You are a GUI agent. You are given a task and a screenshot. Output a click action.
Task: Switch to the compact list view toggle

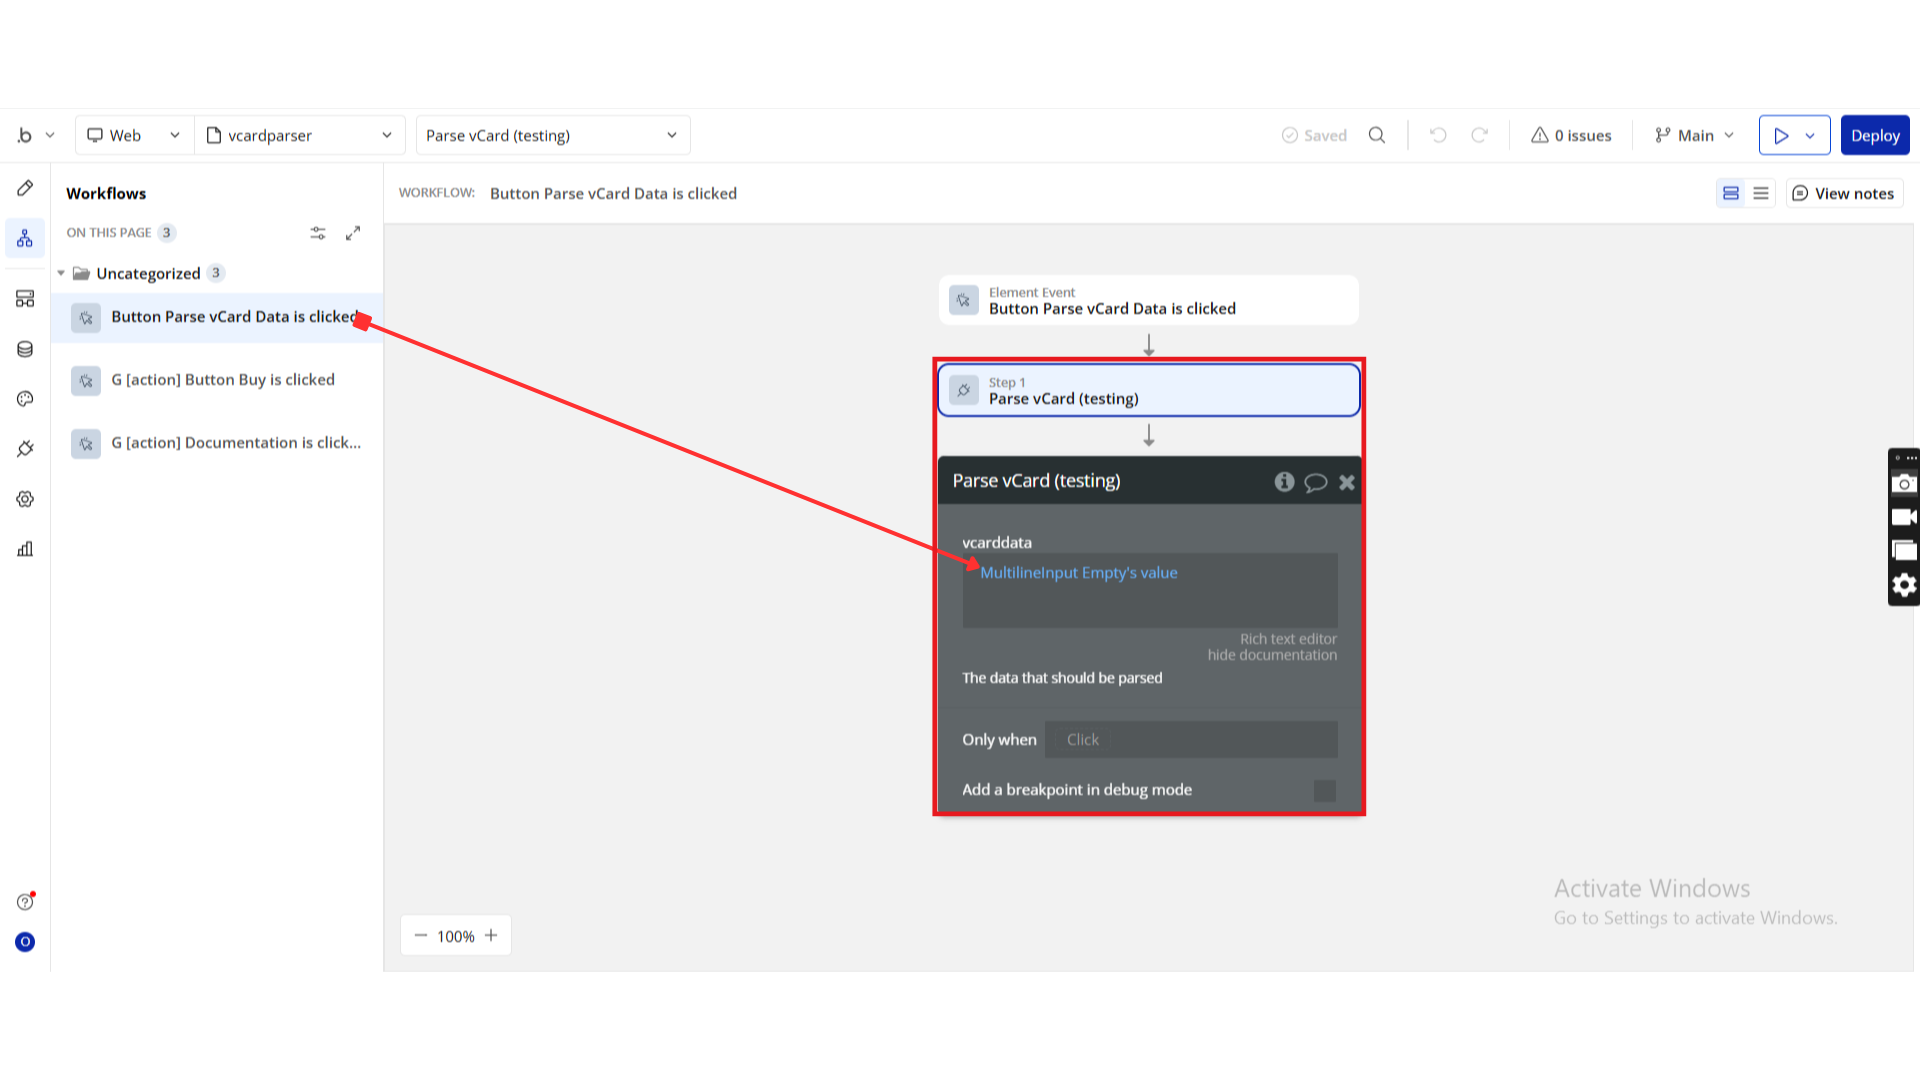(x=1761, y=193)
